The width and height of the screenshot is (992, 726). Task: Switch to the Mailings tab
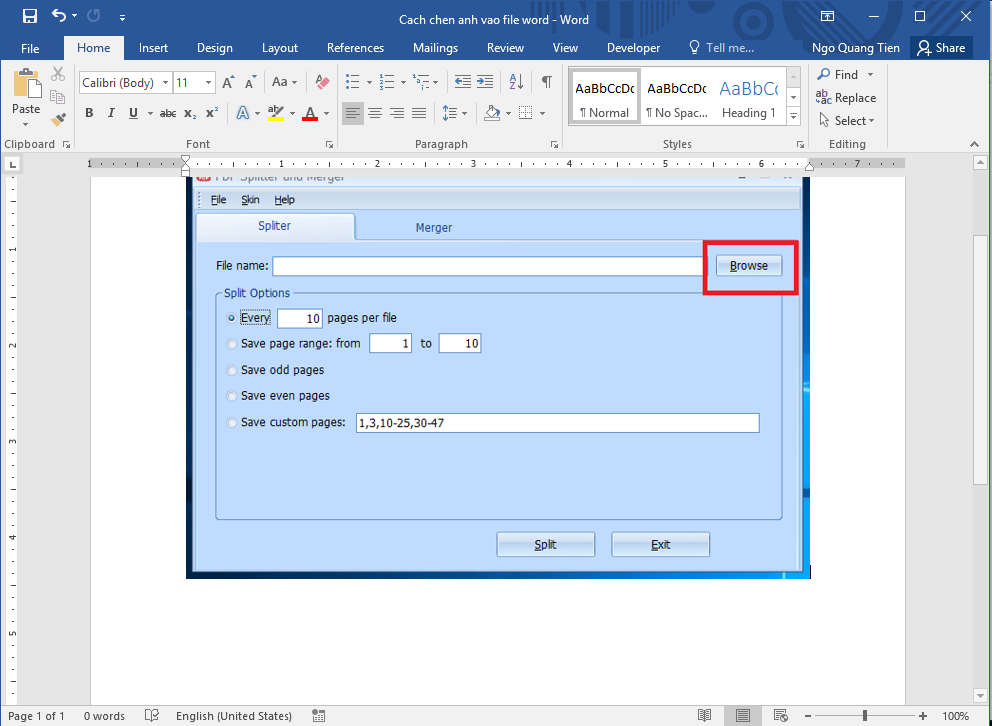[x=435, y=48]
